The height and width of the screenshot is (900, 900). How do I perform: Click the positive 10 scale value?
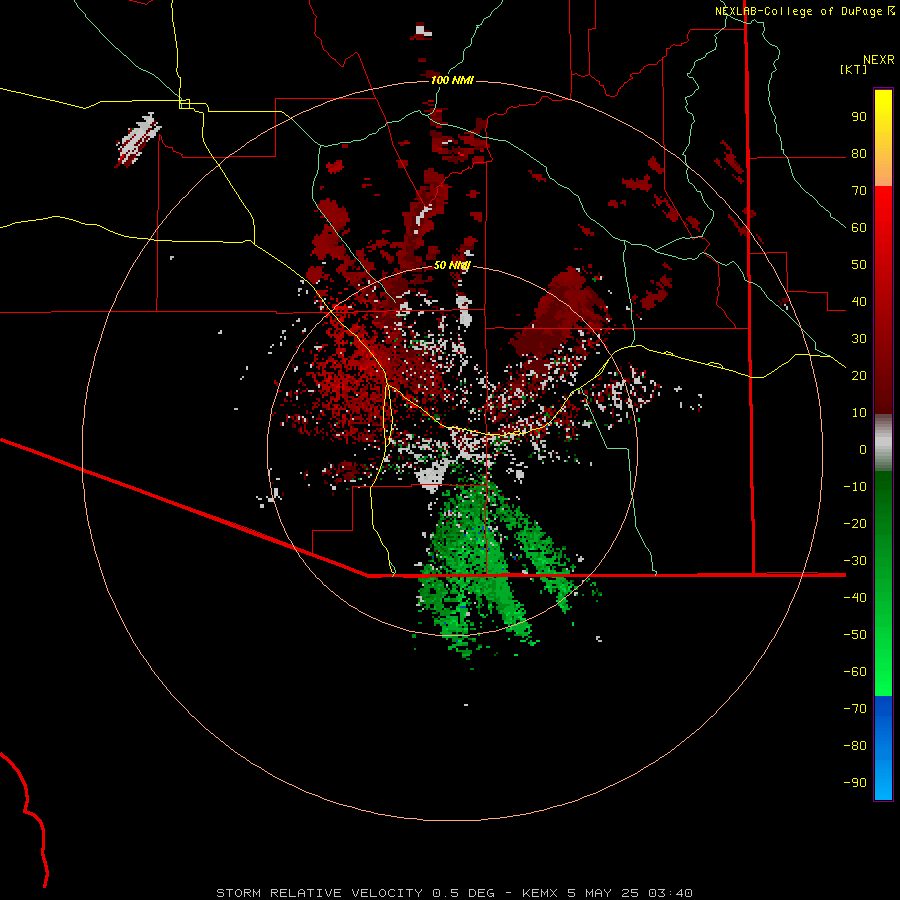click(x=859, y=413)
